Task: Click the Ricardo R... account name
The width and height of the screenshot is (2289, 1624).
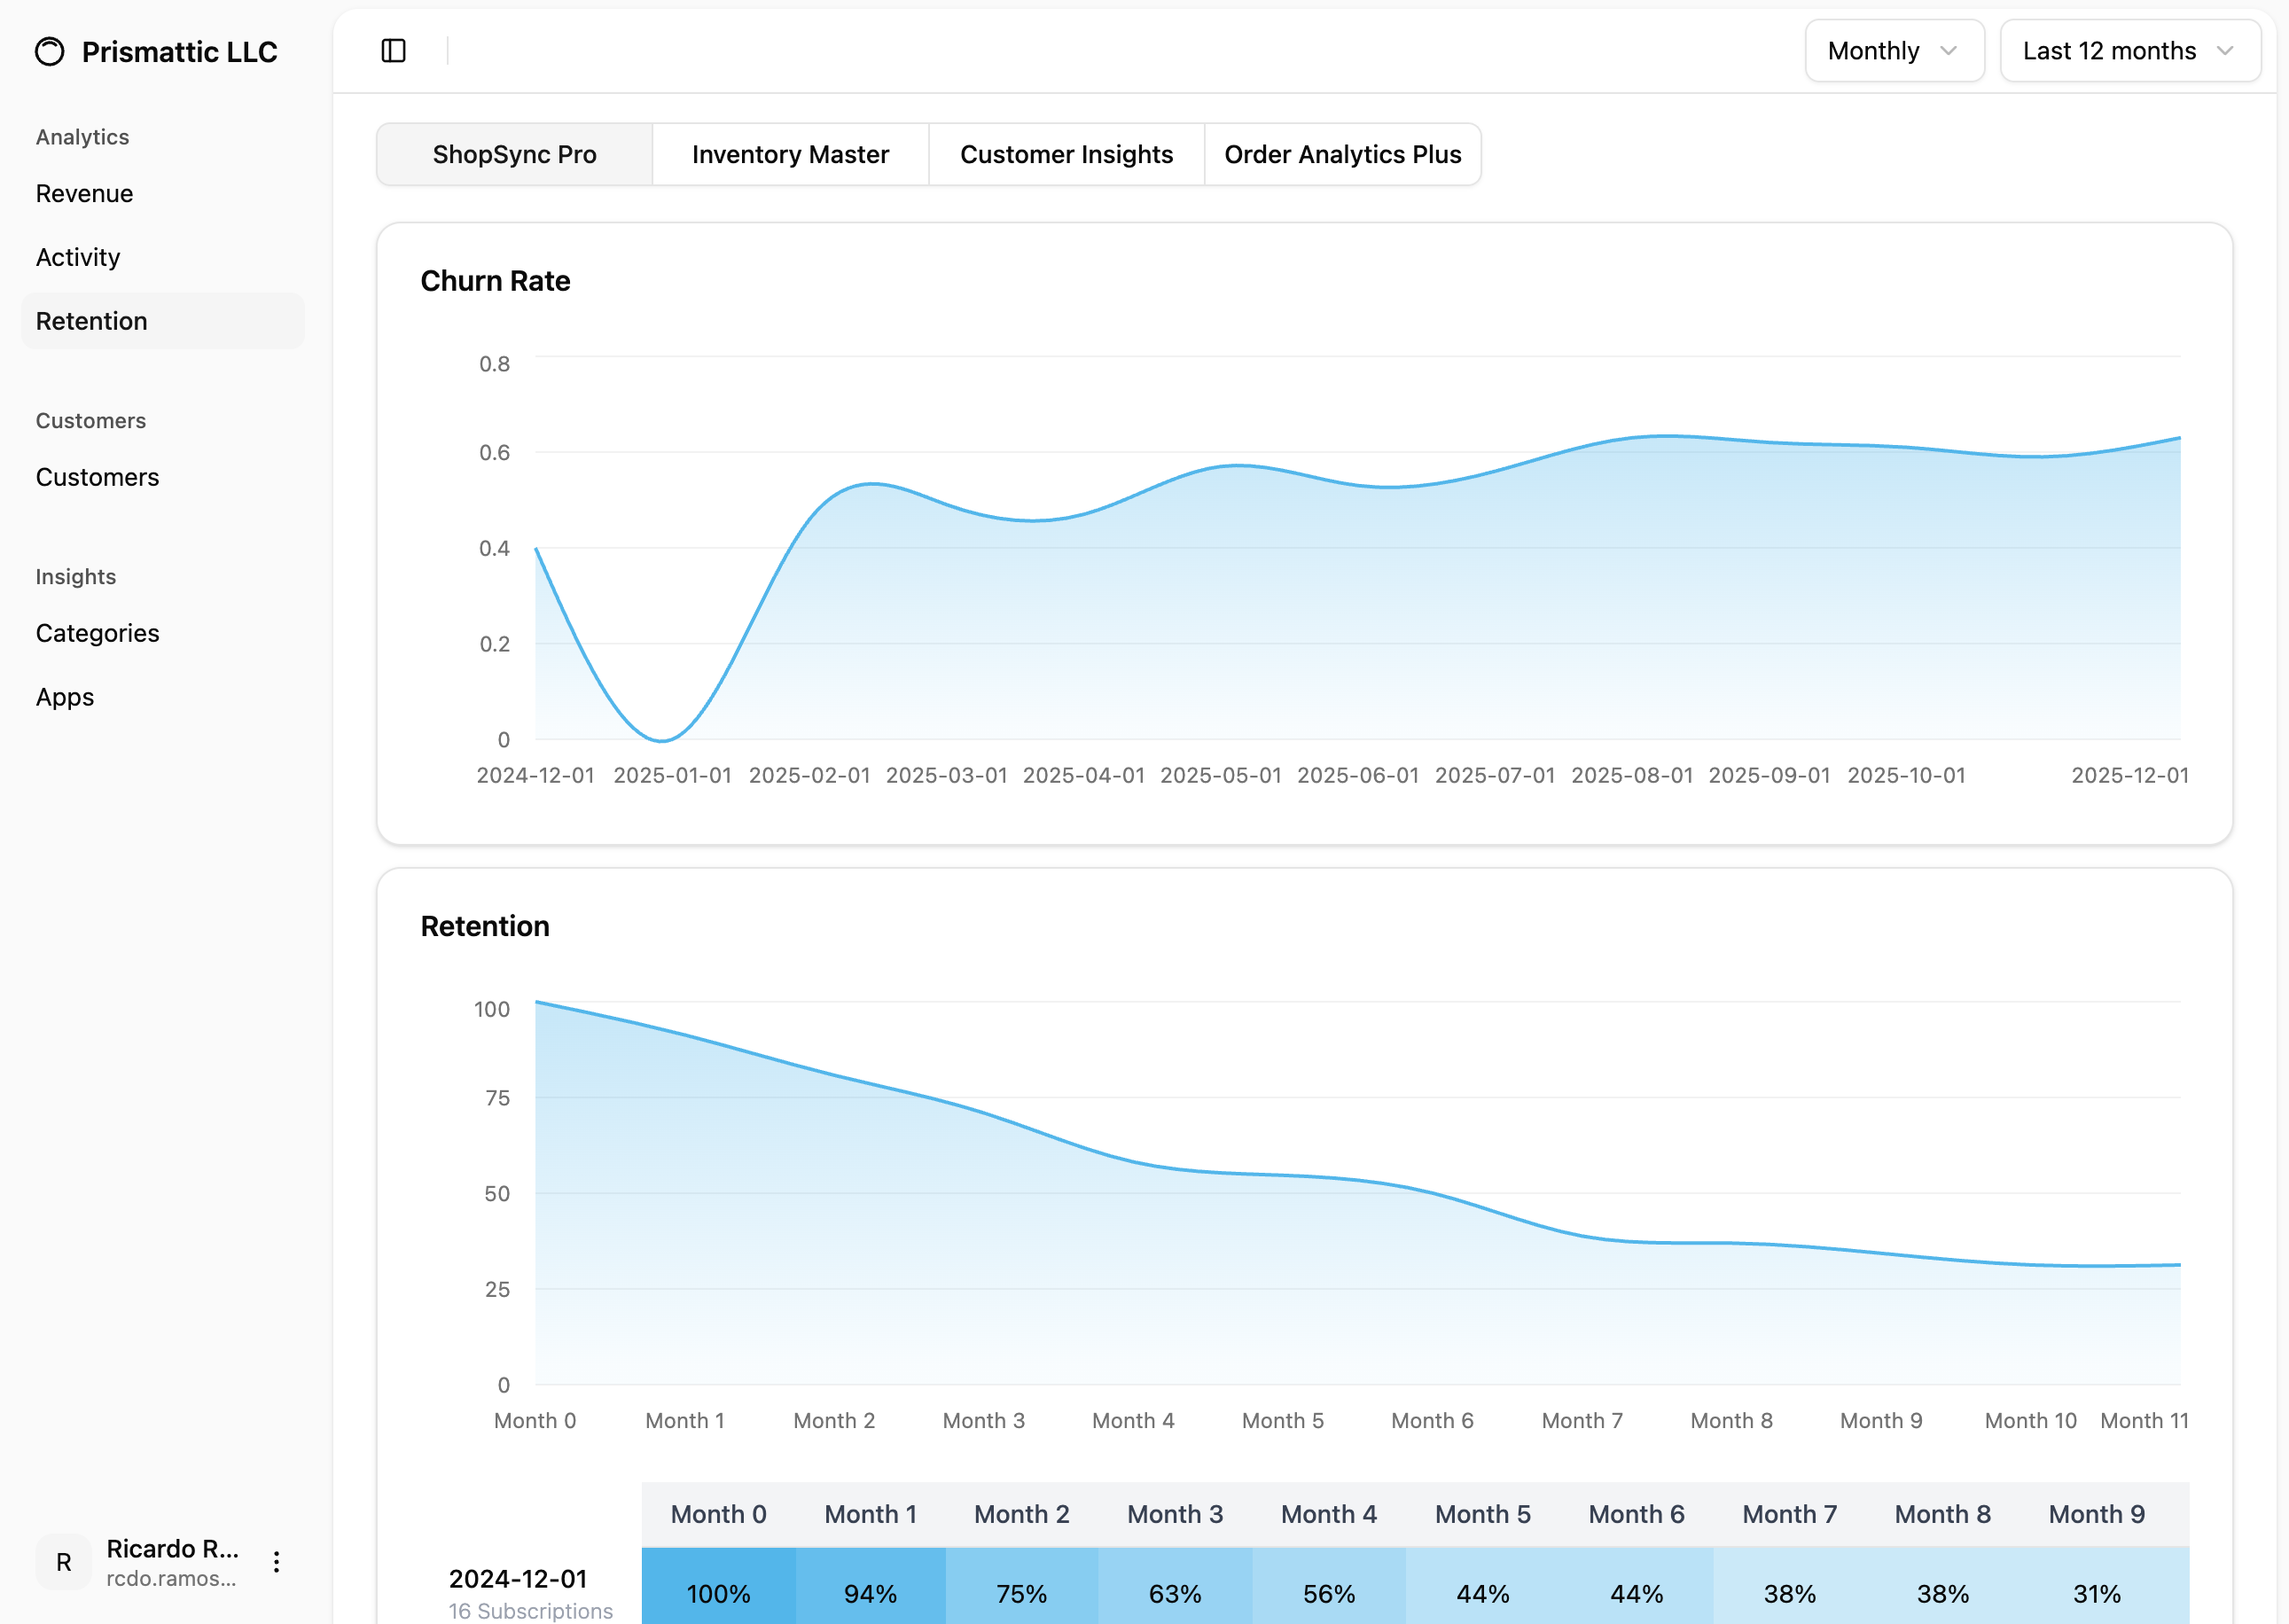Action: [172, 1548]
